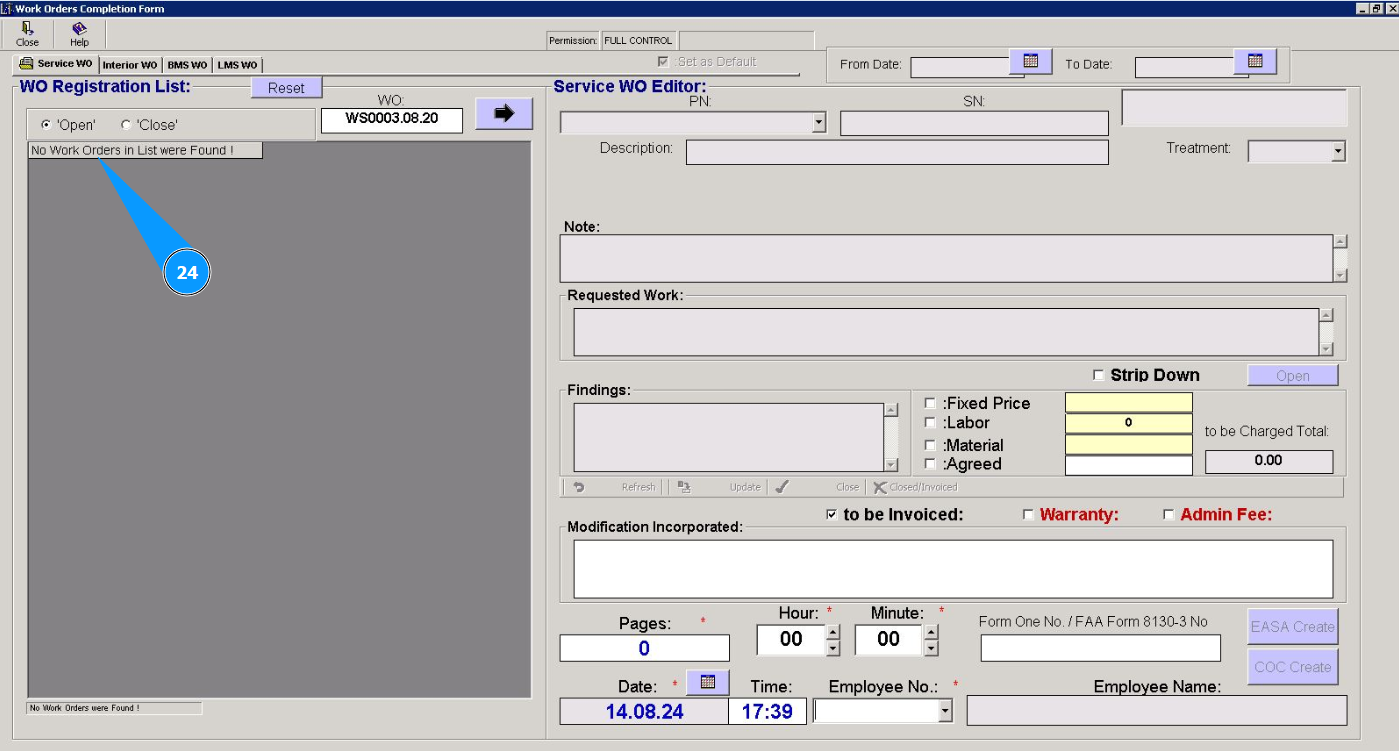
Task: Click the Close door icon in toolbar
Action: [x=27, y=30]
